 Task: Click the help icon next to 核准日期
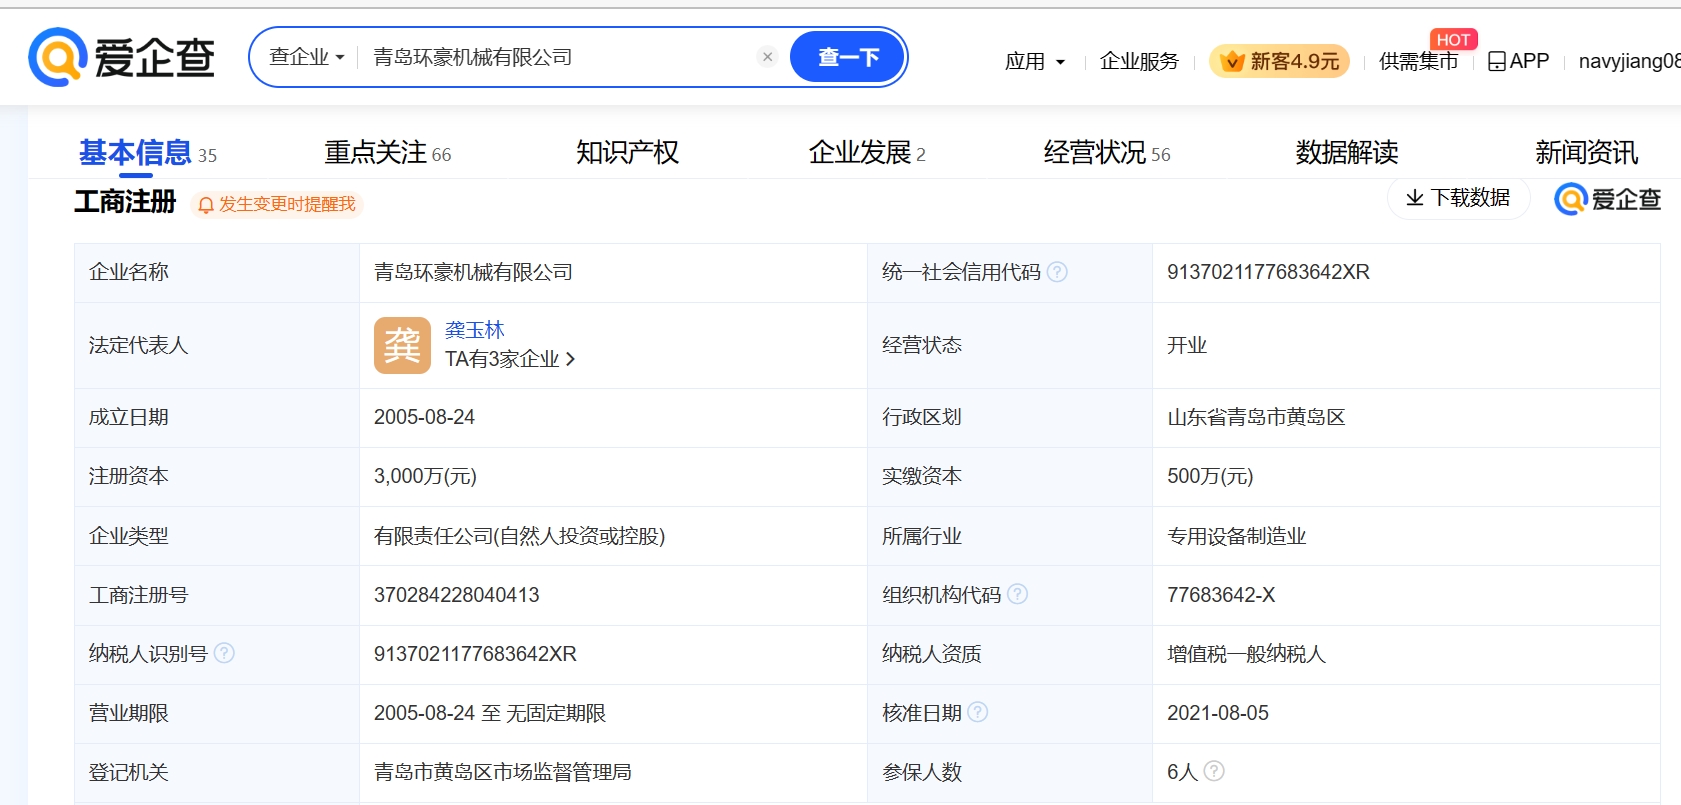tap(978, 712)
